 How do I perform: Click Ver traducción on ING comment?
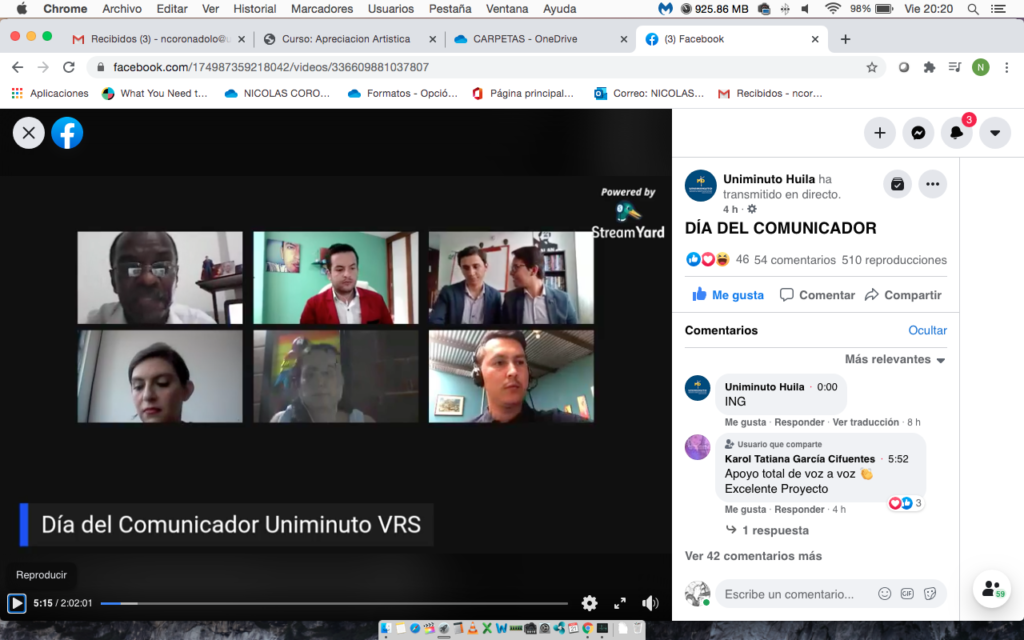point(865,422)
